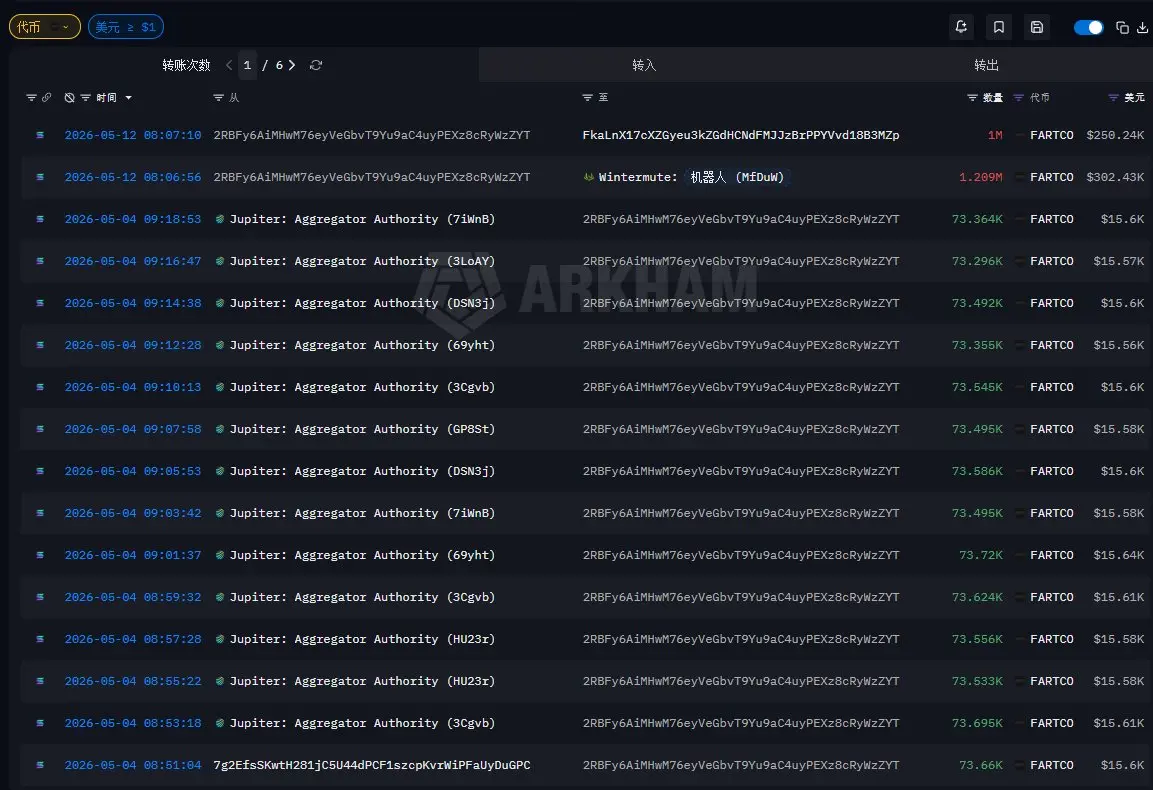Viewport: 1153px width, 790px height.
Task: Open recipient address FkaLnX17cXZGyeu3kZGdH…
Action: pos(740,135)
